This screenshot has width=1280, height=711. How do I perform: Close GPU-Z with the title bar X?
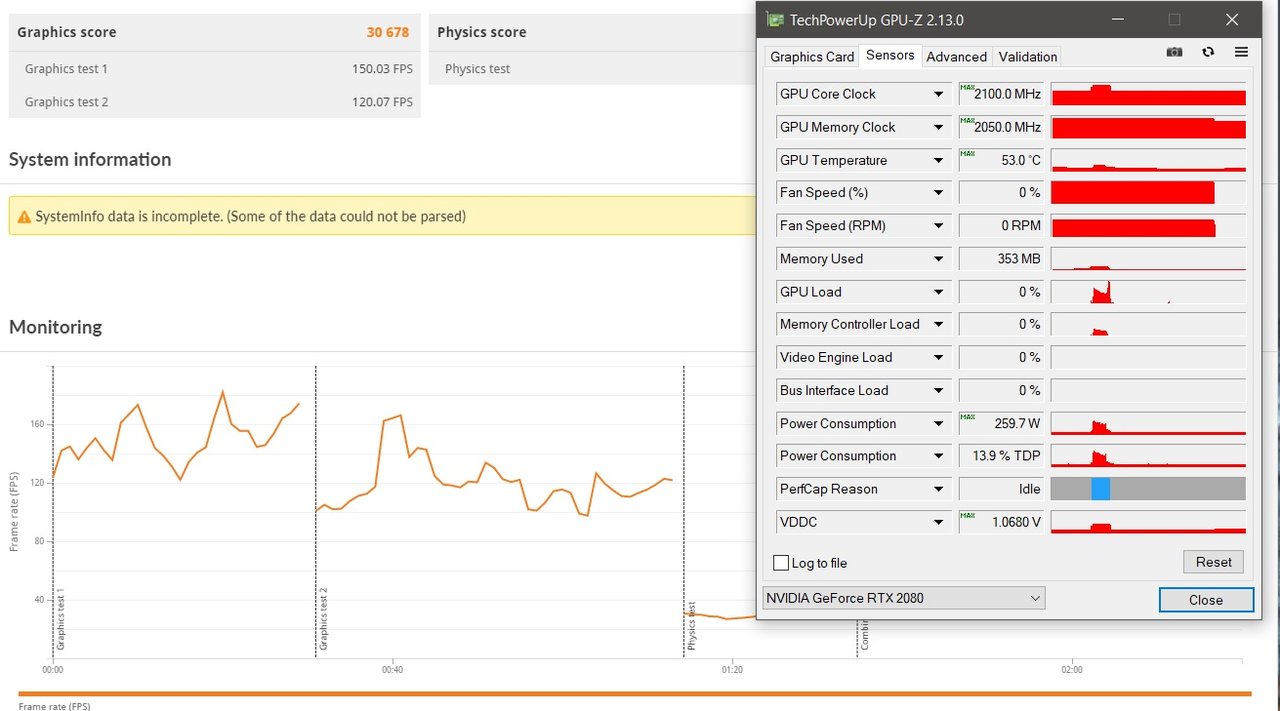coord(1231,19)
